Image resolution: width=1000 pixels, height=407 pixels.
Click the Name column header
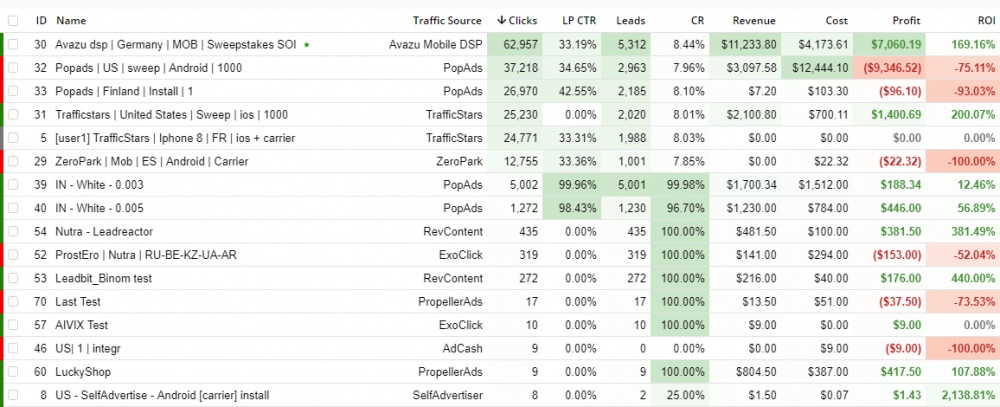point(71,20)
